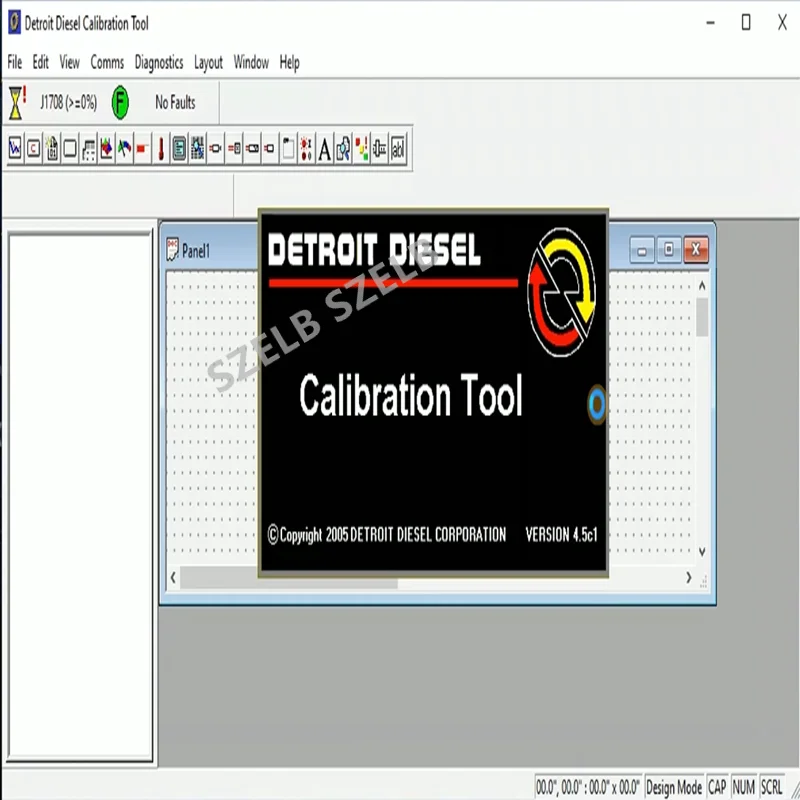Select the 01 data document tool

[52, 148]
